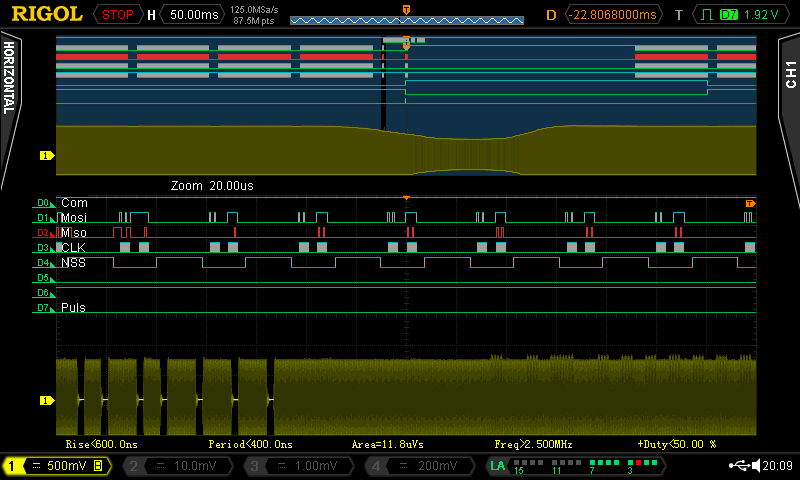Click the trigger rising edge icon
800x480 pixels.
tap(705, 15)
